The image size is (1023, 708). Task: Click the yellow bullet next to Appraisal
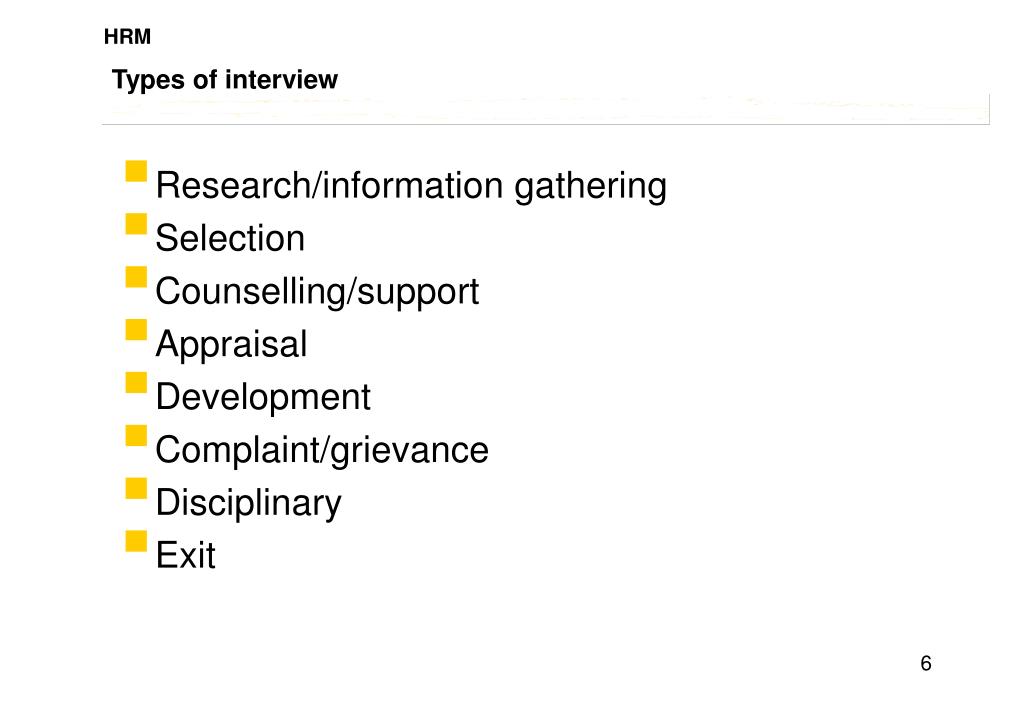(136, 329)
